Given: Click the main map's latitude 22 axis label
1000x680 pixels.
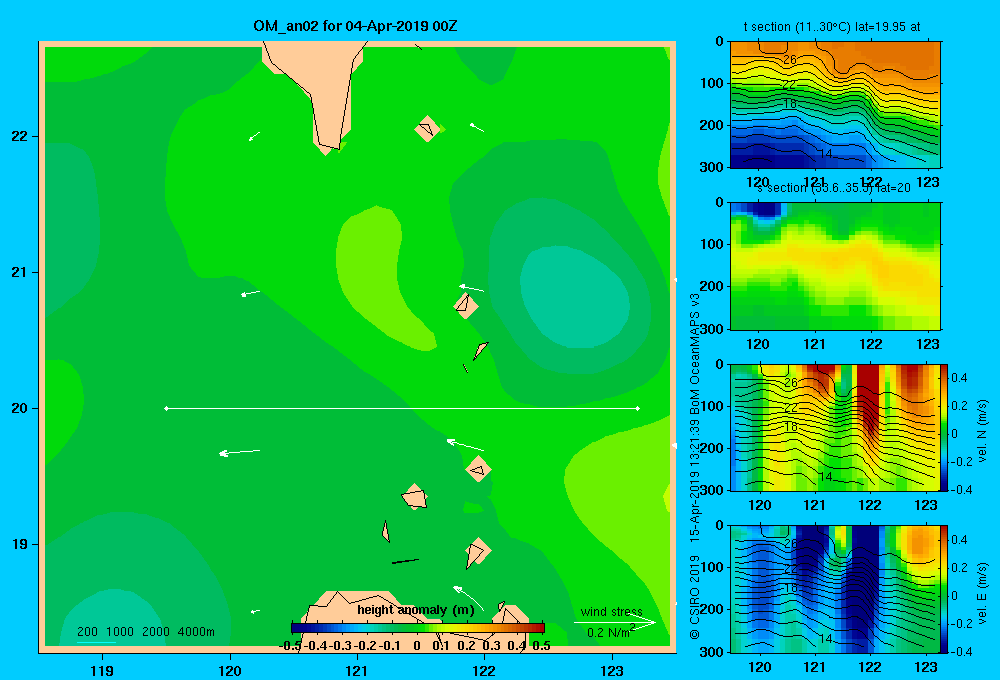Looking at the screenshot, I should 20,137.
